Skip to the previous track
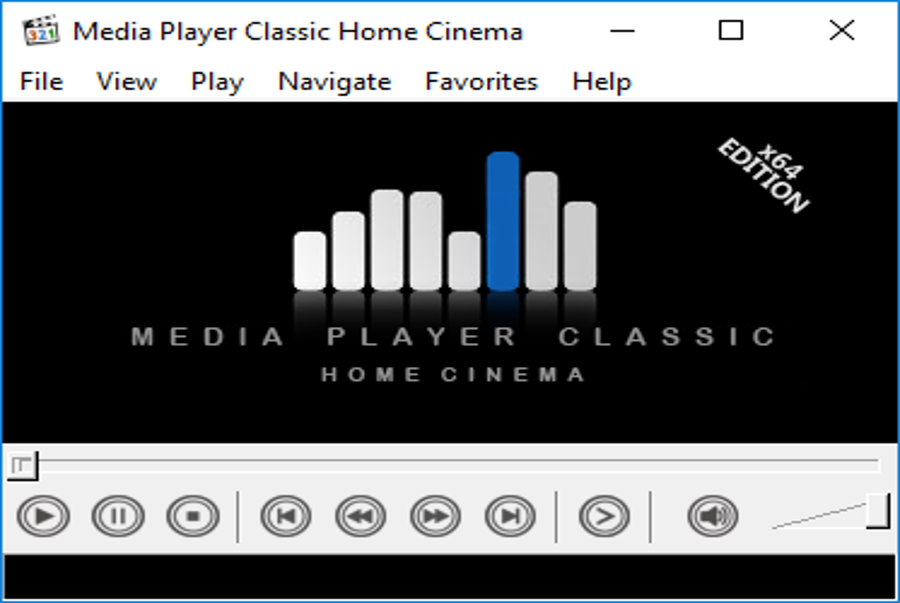Screen dimensions: 900x603 click(286, 516)
